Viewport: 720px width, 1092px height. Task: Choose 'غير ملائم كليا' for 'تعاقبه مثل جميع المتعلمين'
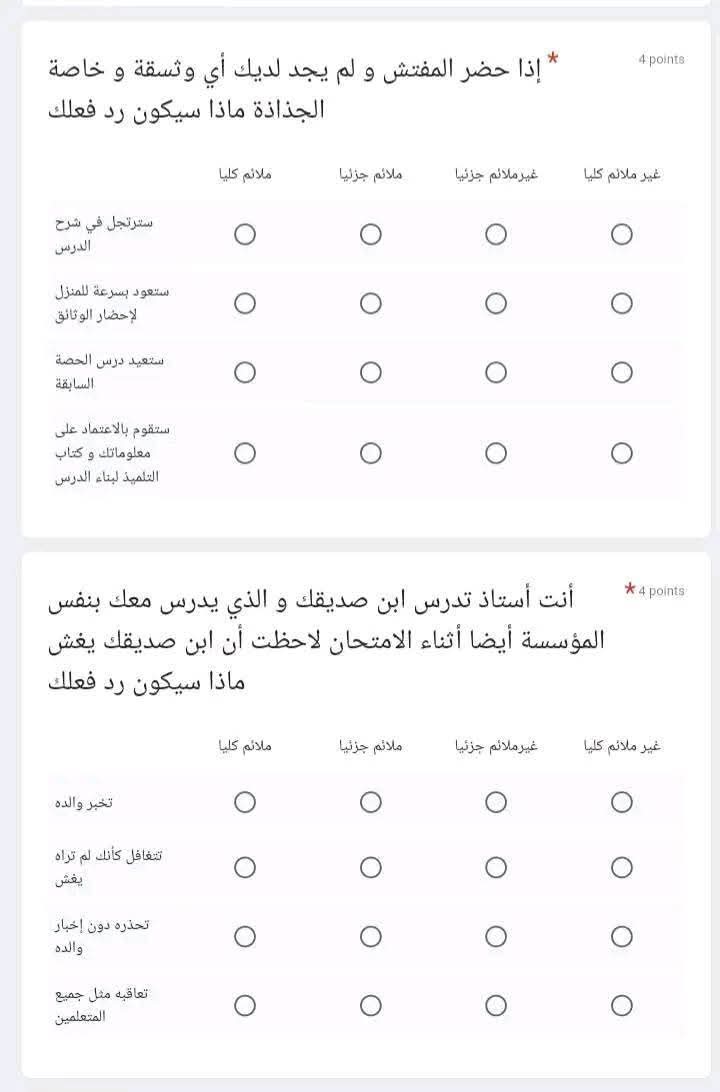click(621, 1005)
